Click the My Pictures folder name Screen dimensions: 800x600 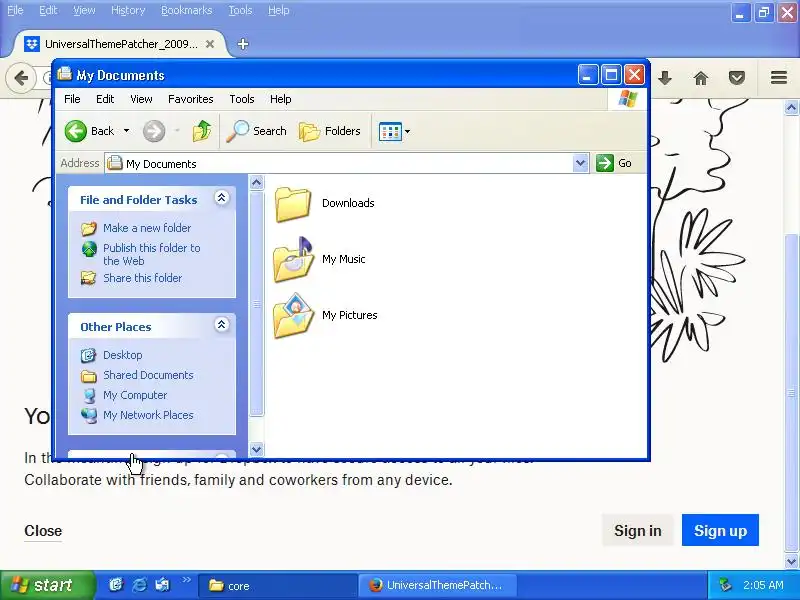349,315
